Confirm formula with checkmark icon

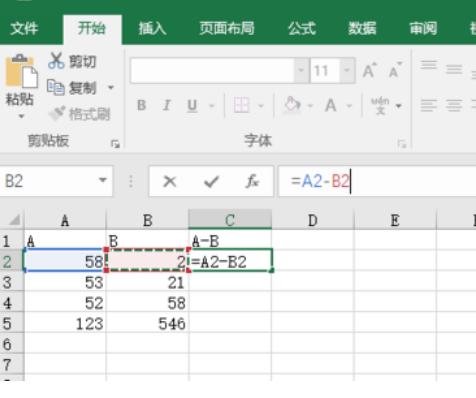click(211, 182)
